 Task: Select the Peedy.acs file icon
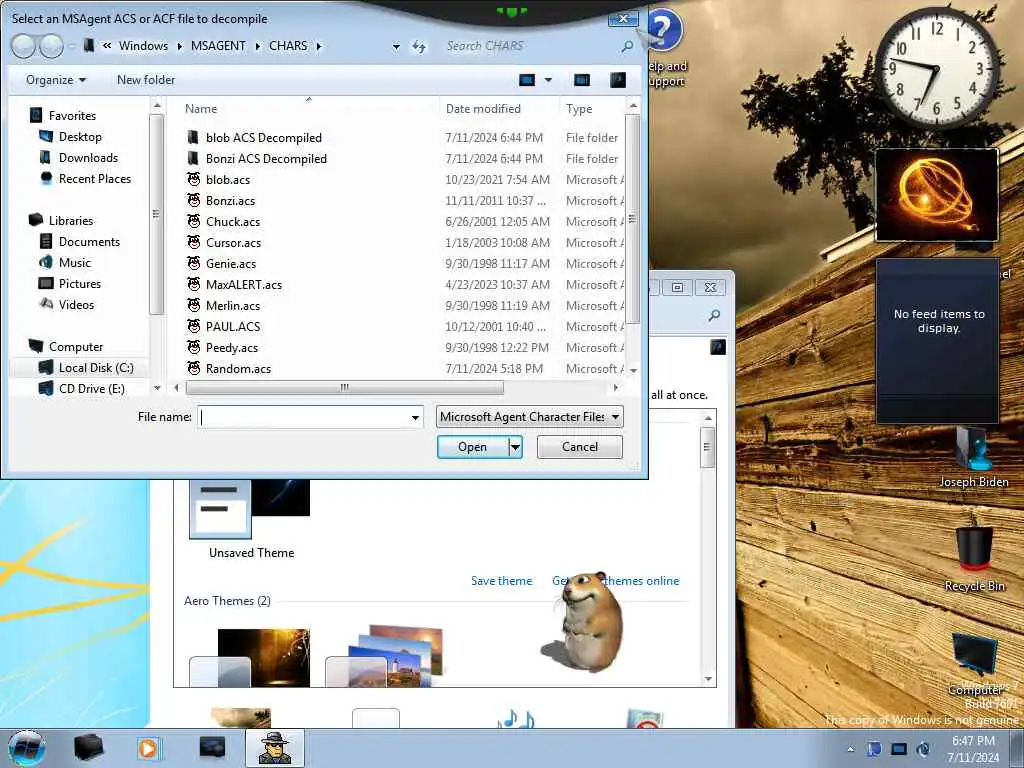pyautogui.click(x=194, y=347)
